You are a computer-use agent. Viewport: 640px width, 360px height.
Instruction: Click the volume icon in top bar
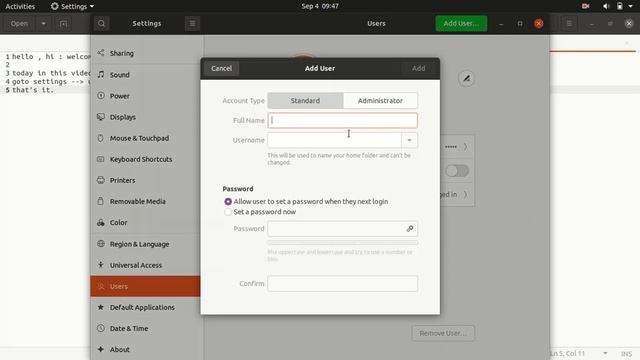[x=606, y=6]
